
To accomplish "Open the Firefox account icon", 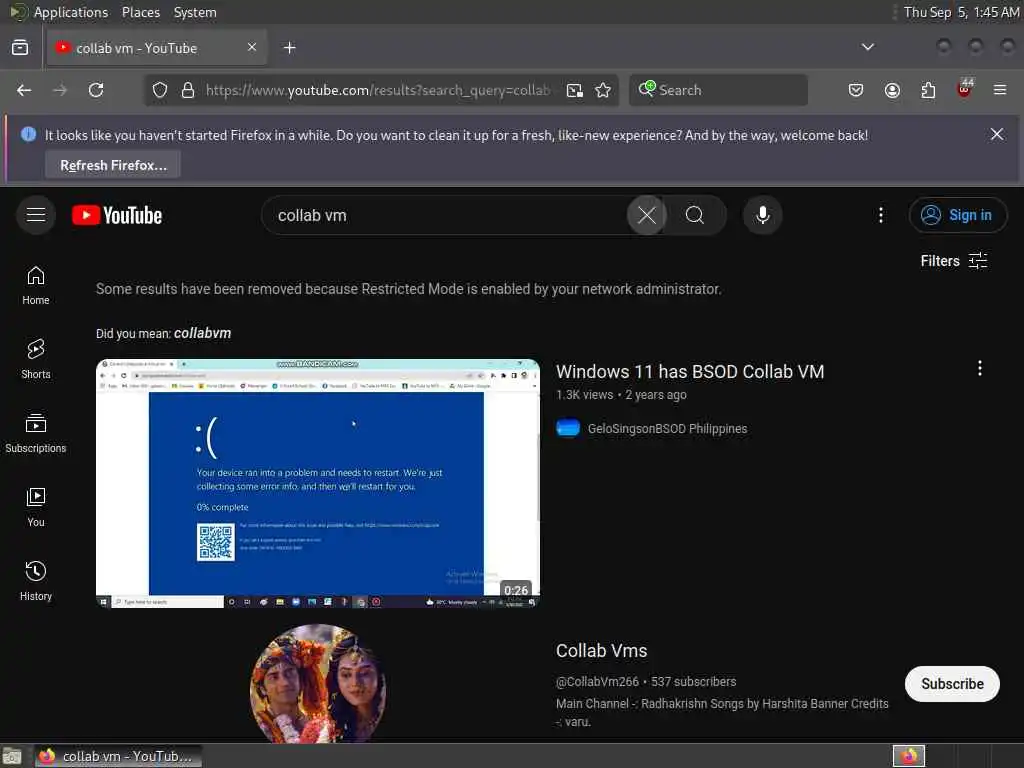I will tap(892, 90).
